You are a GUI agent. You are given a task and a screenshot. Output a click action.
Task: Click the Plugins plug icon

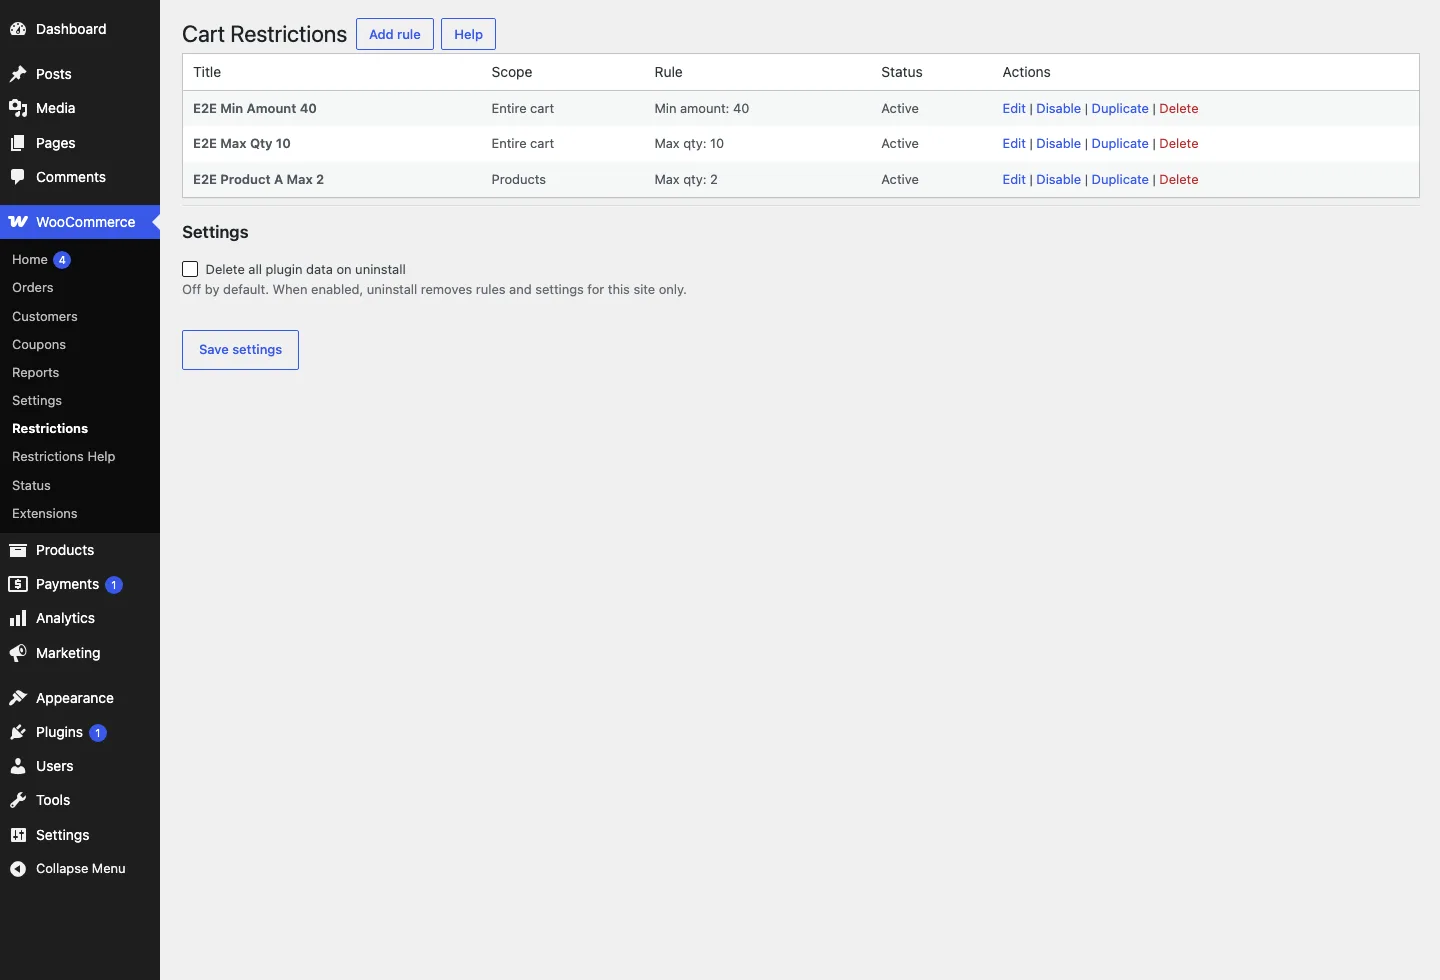pos(18,732)
